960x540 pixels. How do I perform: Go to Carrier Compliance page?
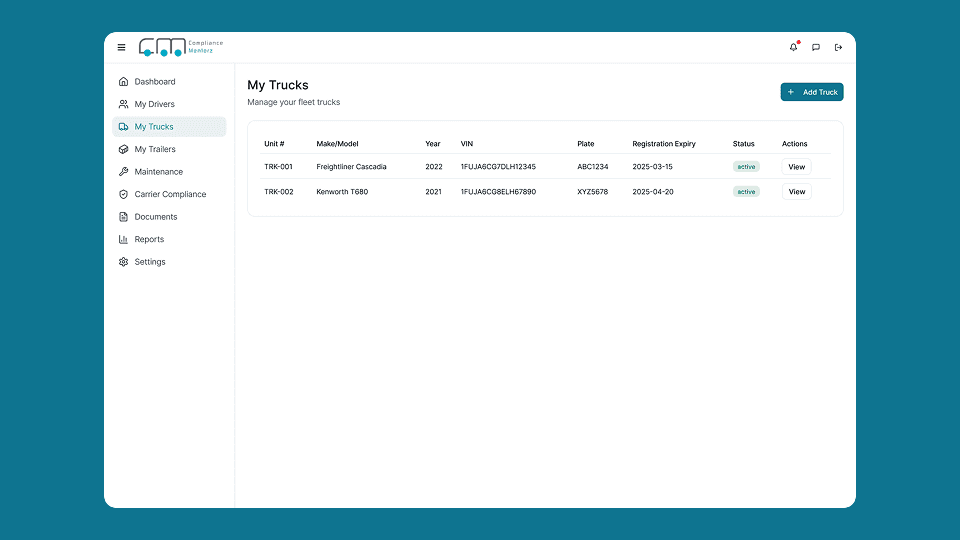170,195
